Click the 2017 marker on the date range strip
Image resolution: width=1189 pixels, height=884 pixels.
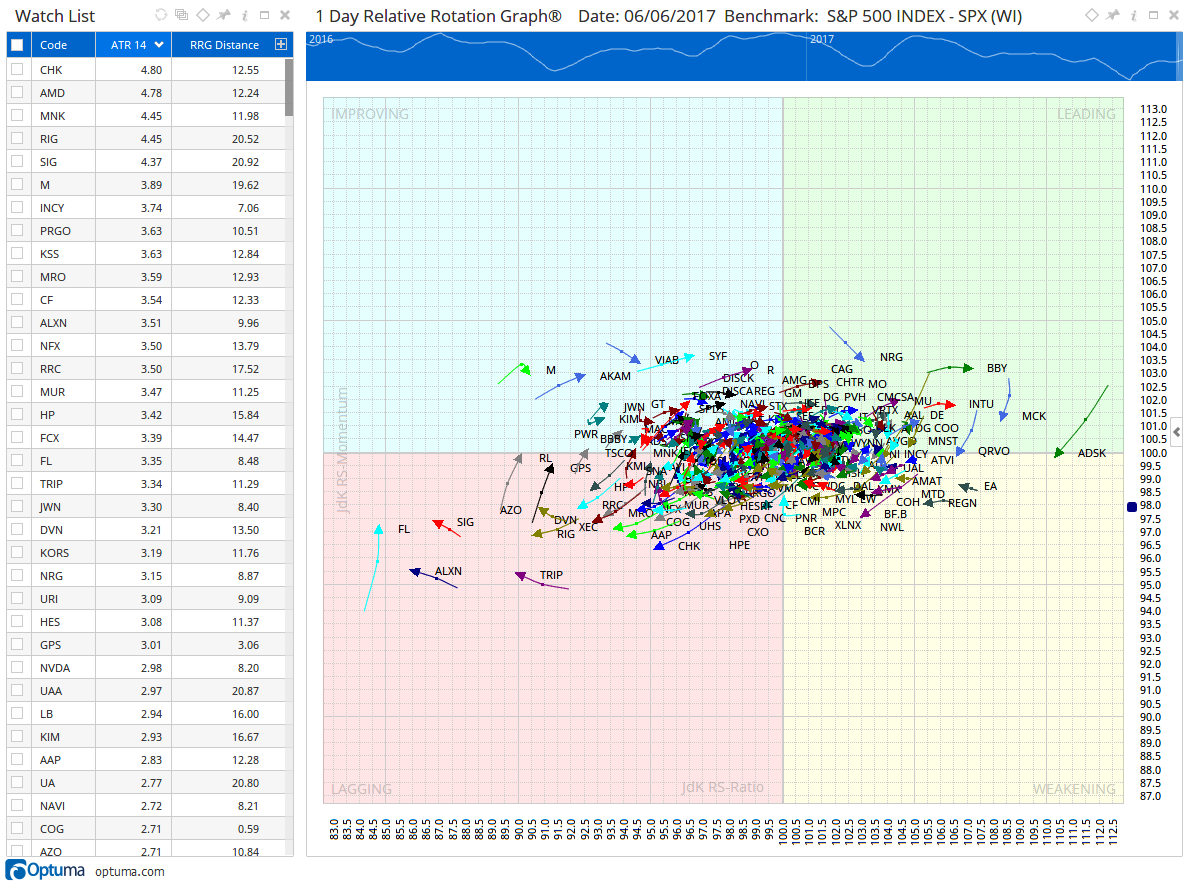coord(820,39)
